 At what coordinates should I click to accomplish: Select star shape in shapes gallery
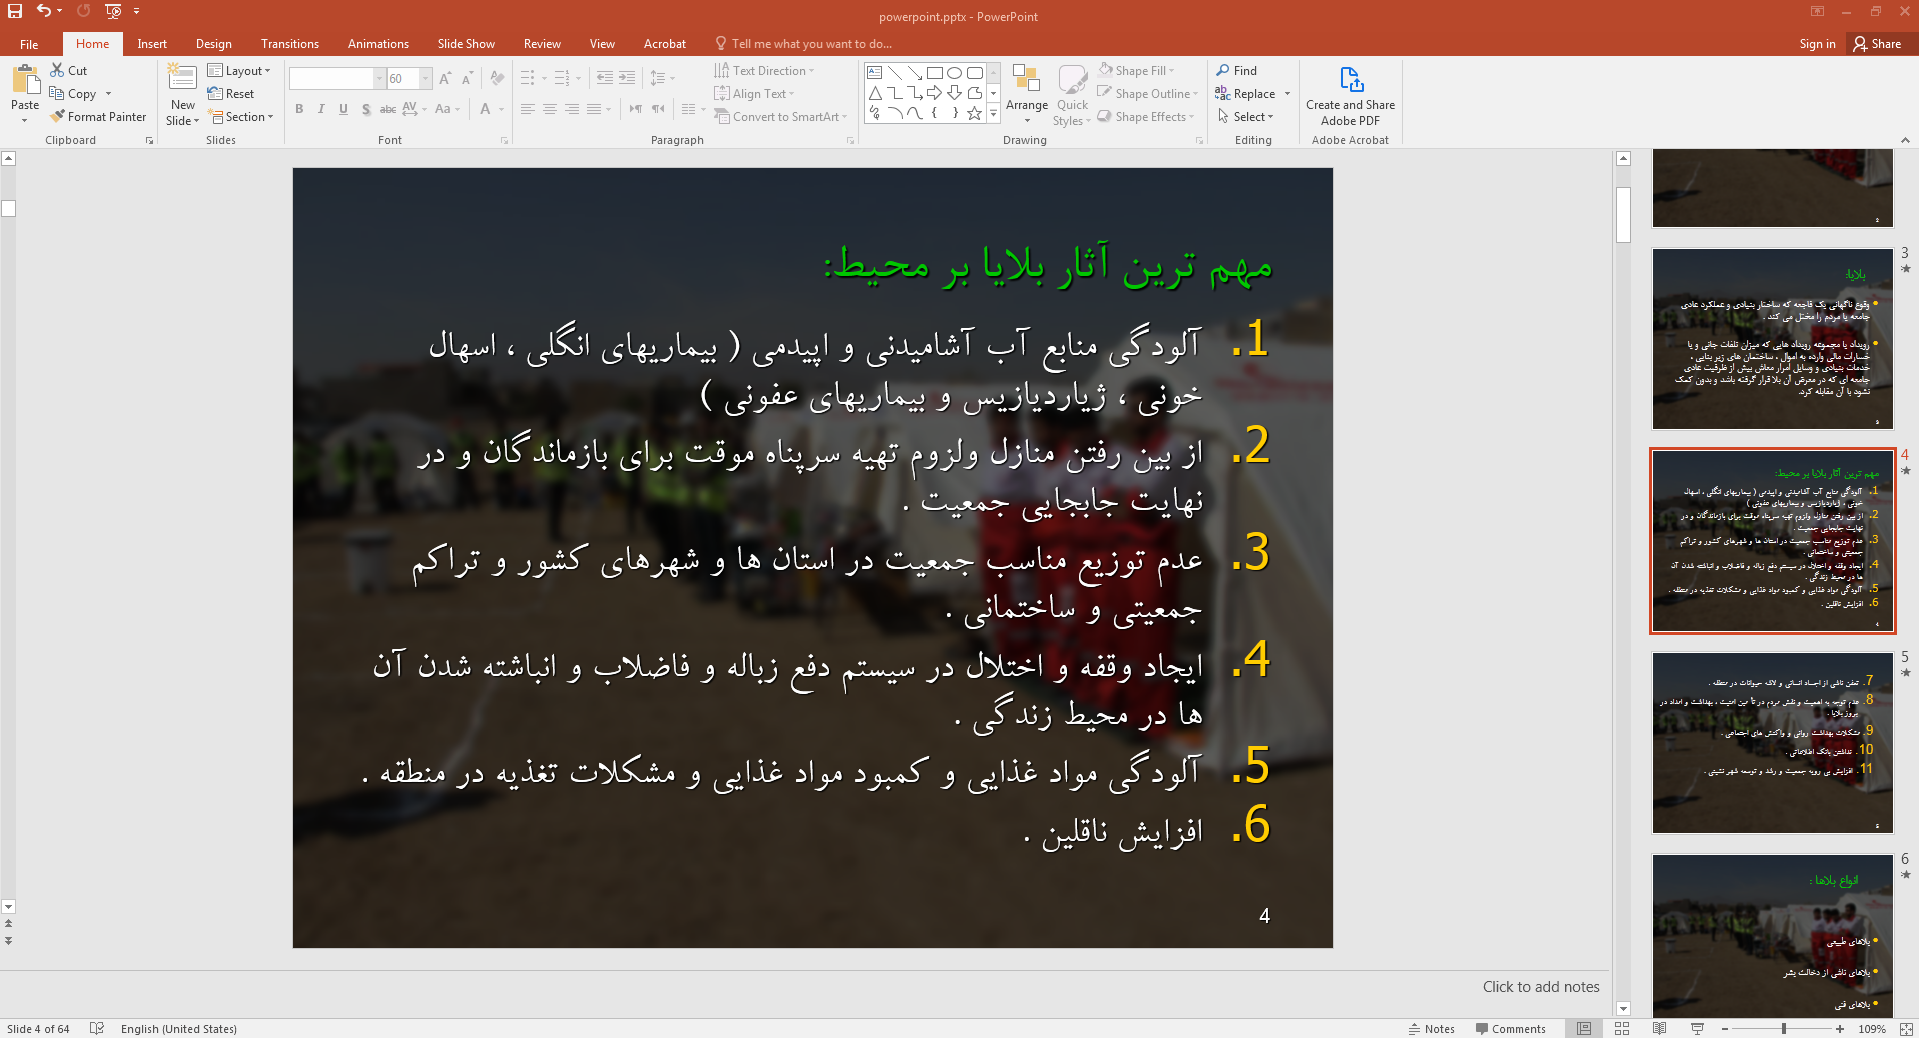(974, 113)
